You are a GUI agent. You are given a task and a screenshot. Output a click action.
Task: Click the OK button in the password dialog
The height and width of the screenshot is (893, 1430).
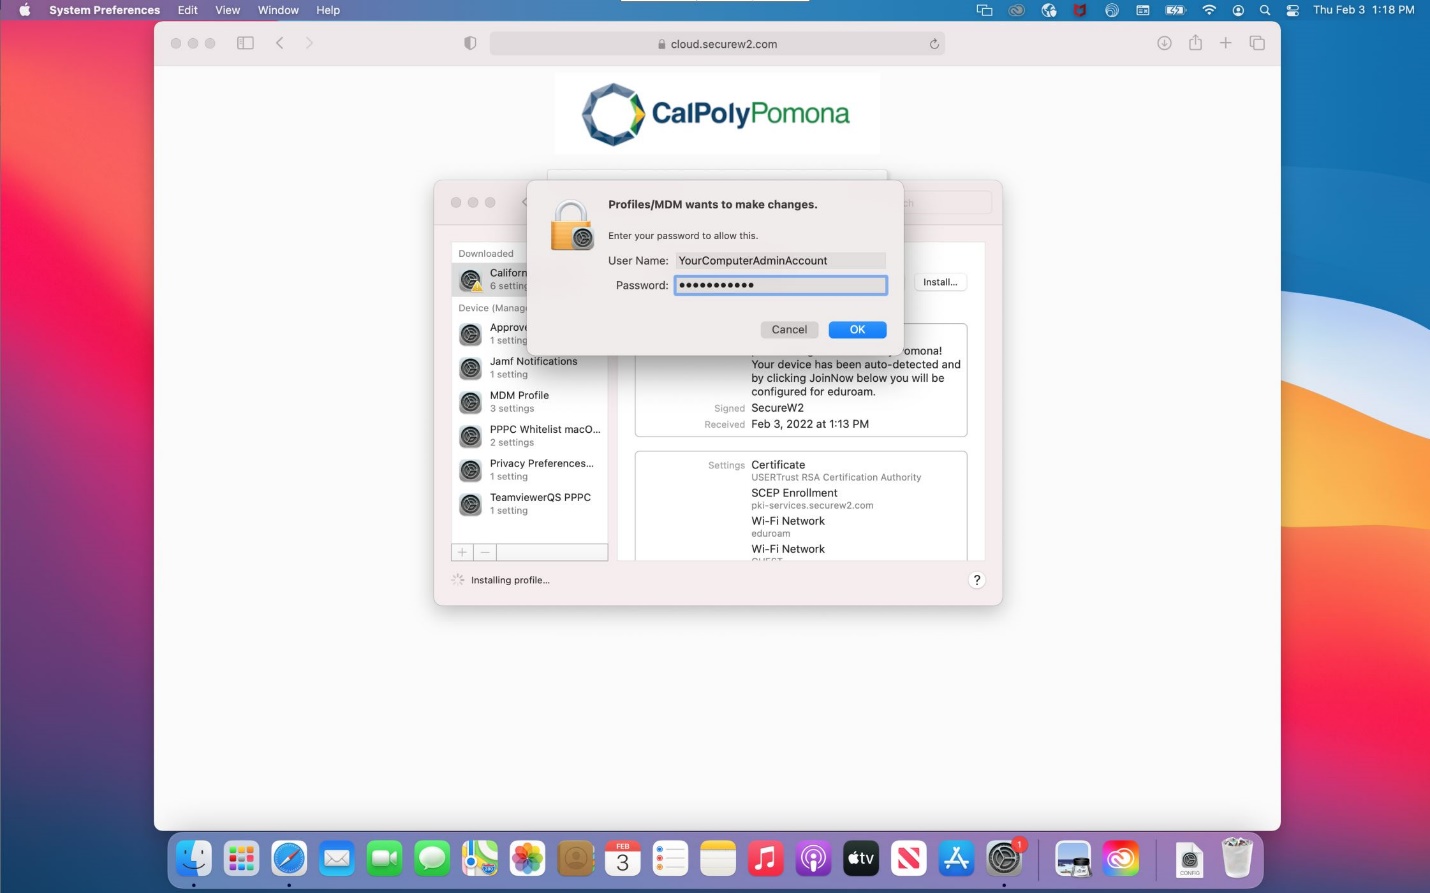857,330
